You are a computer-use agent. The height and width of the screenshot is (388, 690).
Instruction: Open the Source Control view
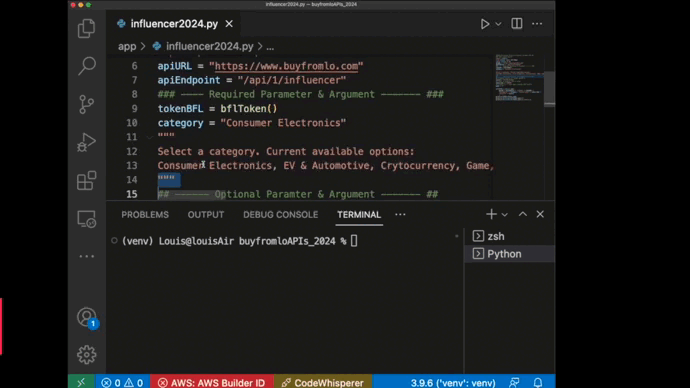87,104
